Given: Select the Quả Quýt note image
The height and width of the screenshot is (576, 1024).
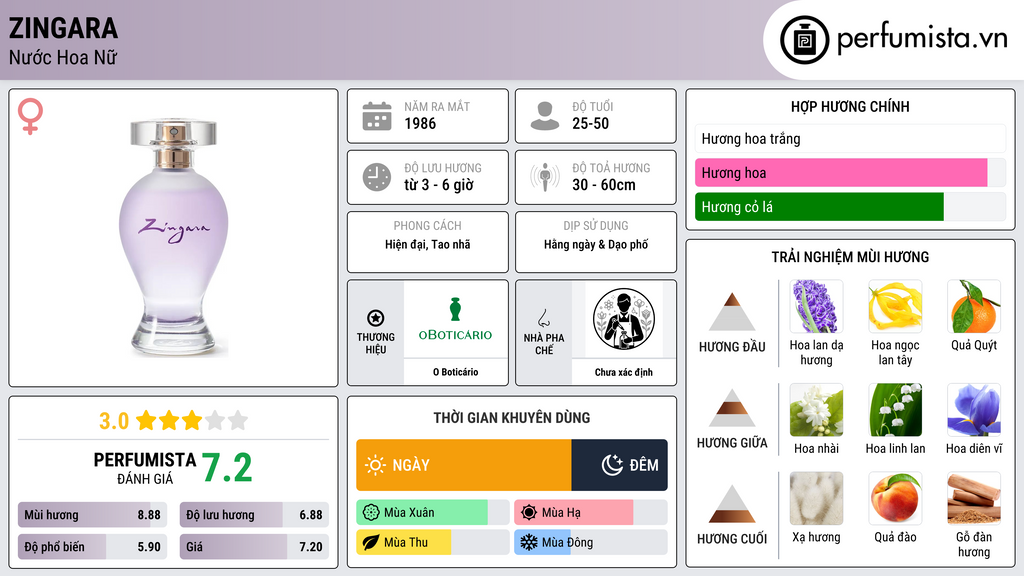Looking at the screenshot, I should [x=974, y=306].
